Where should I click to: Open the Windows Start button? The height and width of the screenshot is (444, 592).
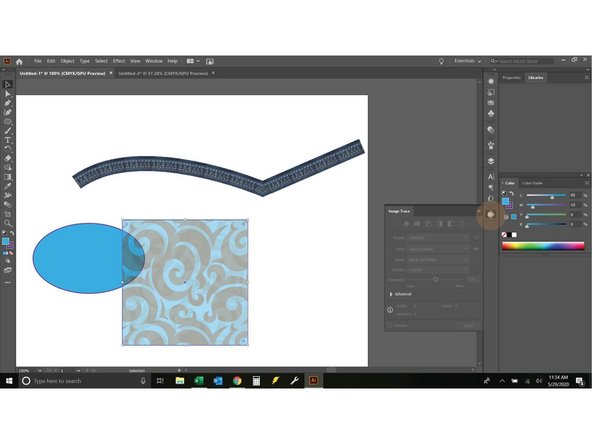click(x=9, y=381)
